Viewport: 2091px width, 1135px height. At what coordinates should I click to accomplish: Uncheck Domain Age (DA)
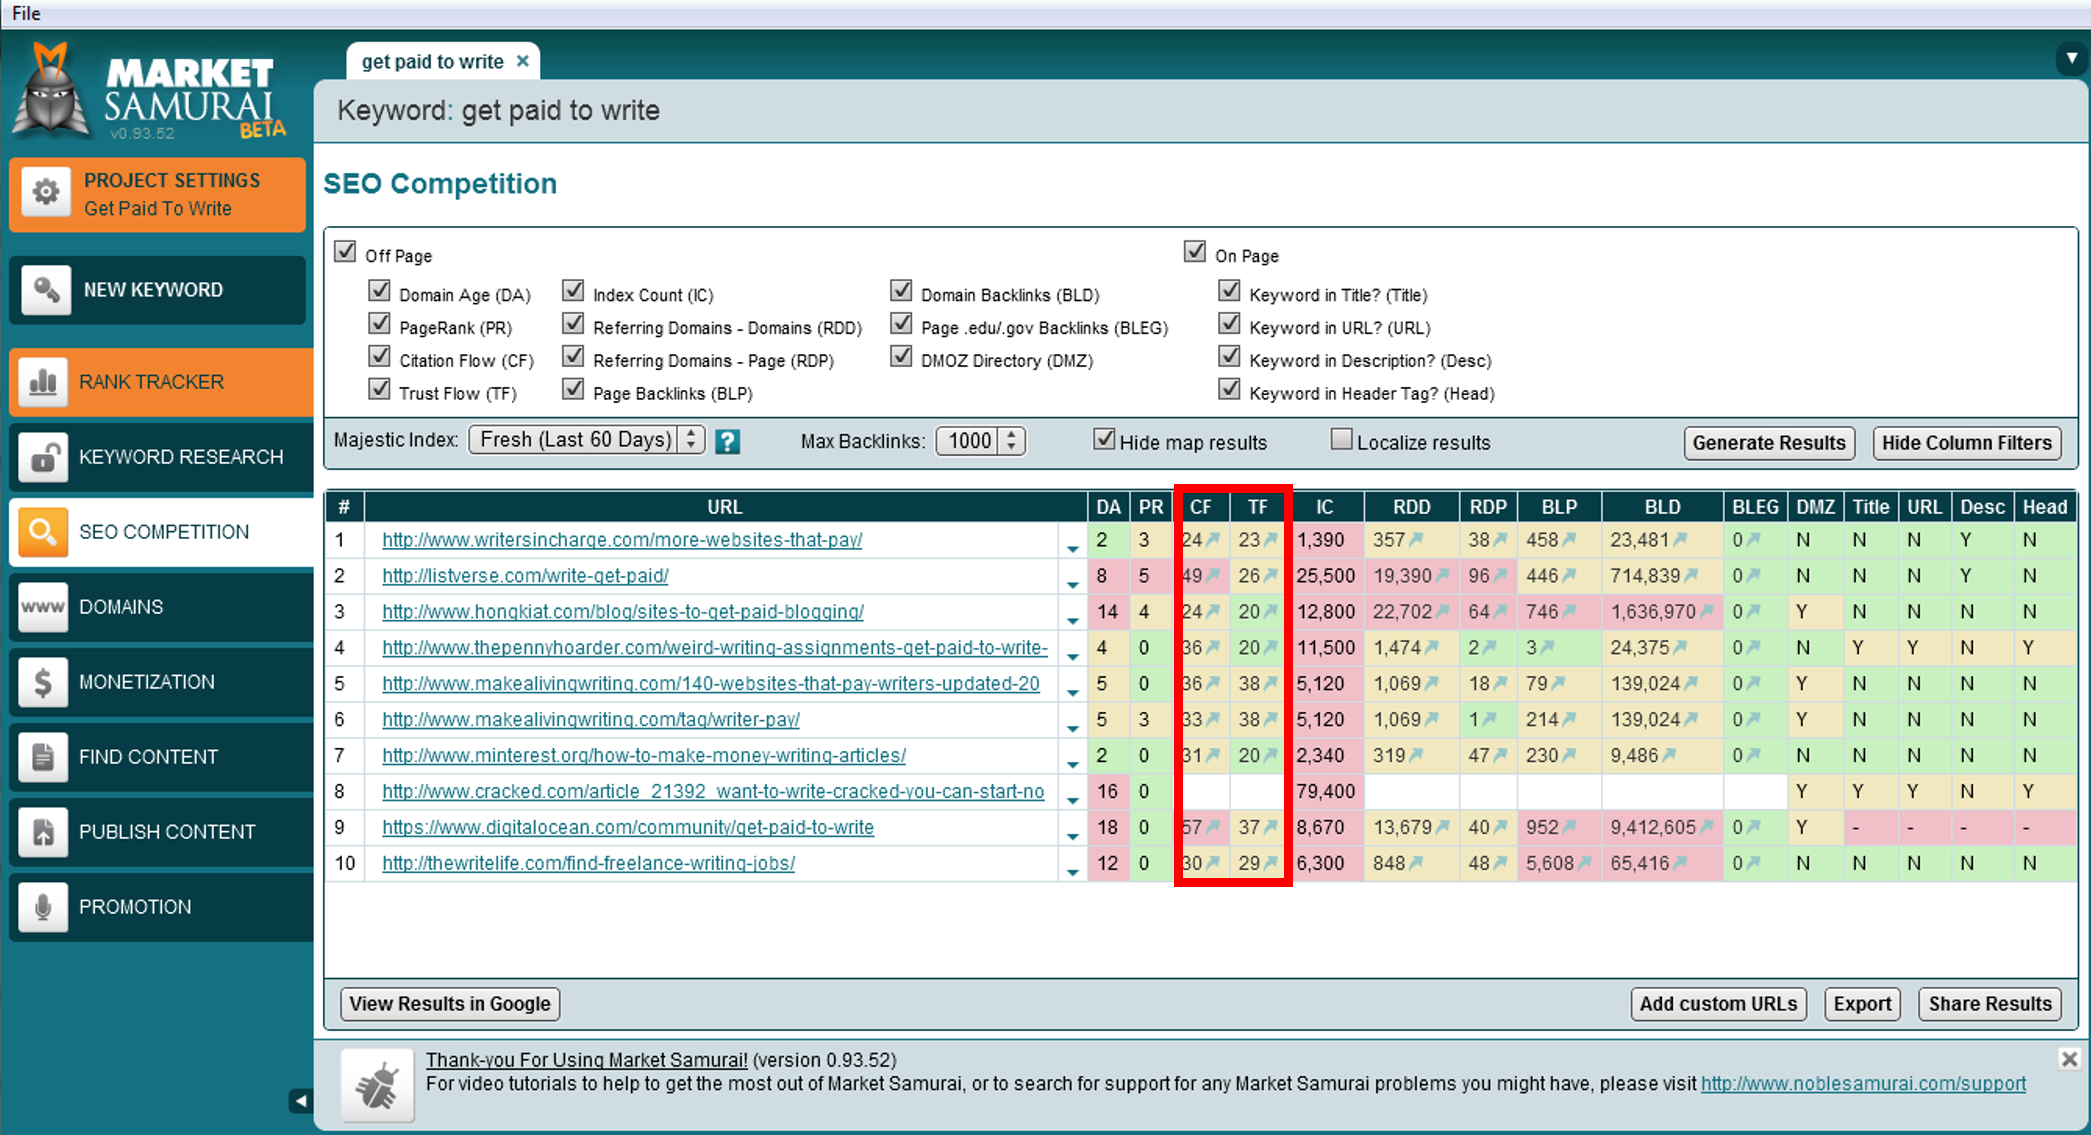pos(379,290)
